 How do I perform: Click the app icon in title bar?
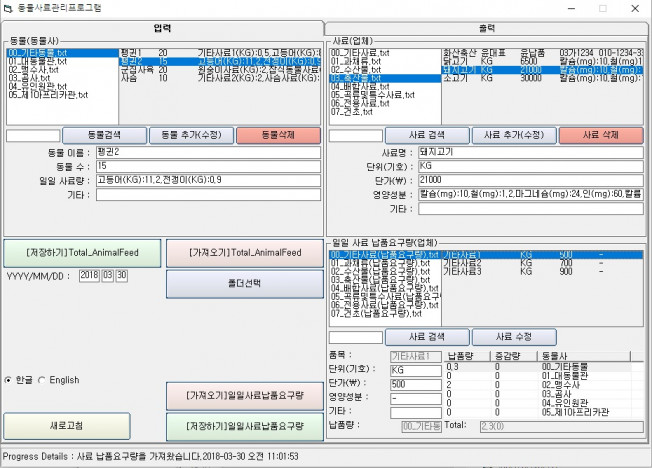(9, 8)
